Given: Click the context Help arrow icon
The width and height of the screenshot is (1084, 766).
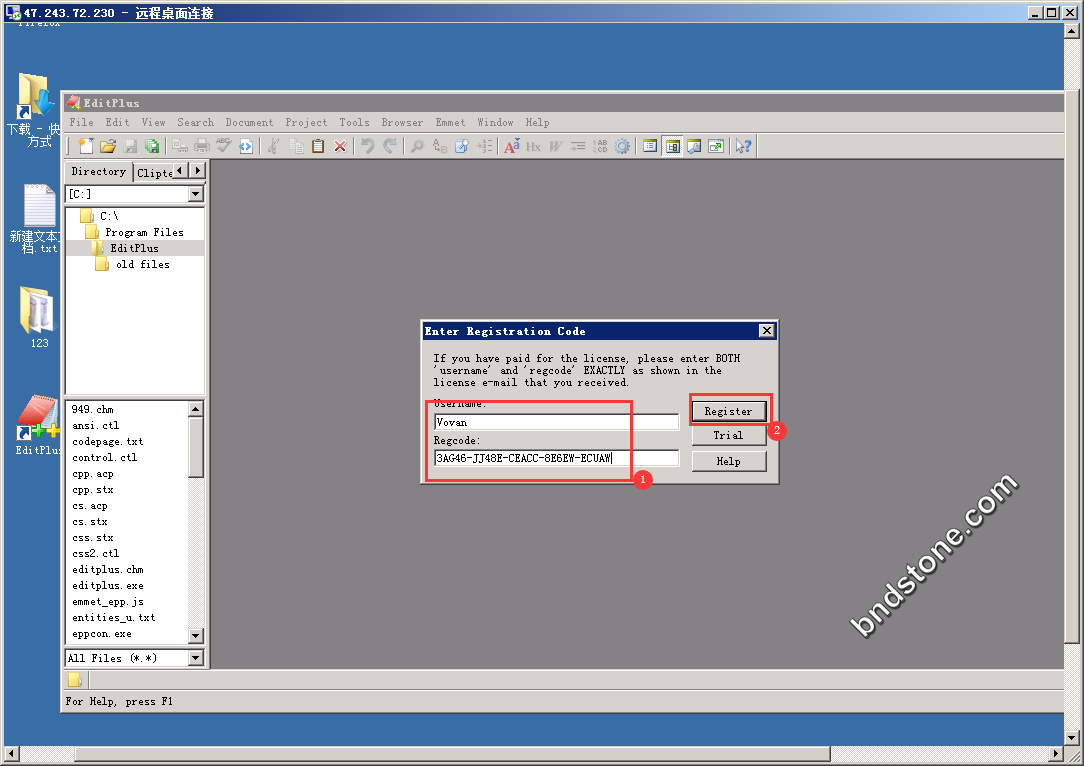Looking at the screenshot, I should pos(743,146).
